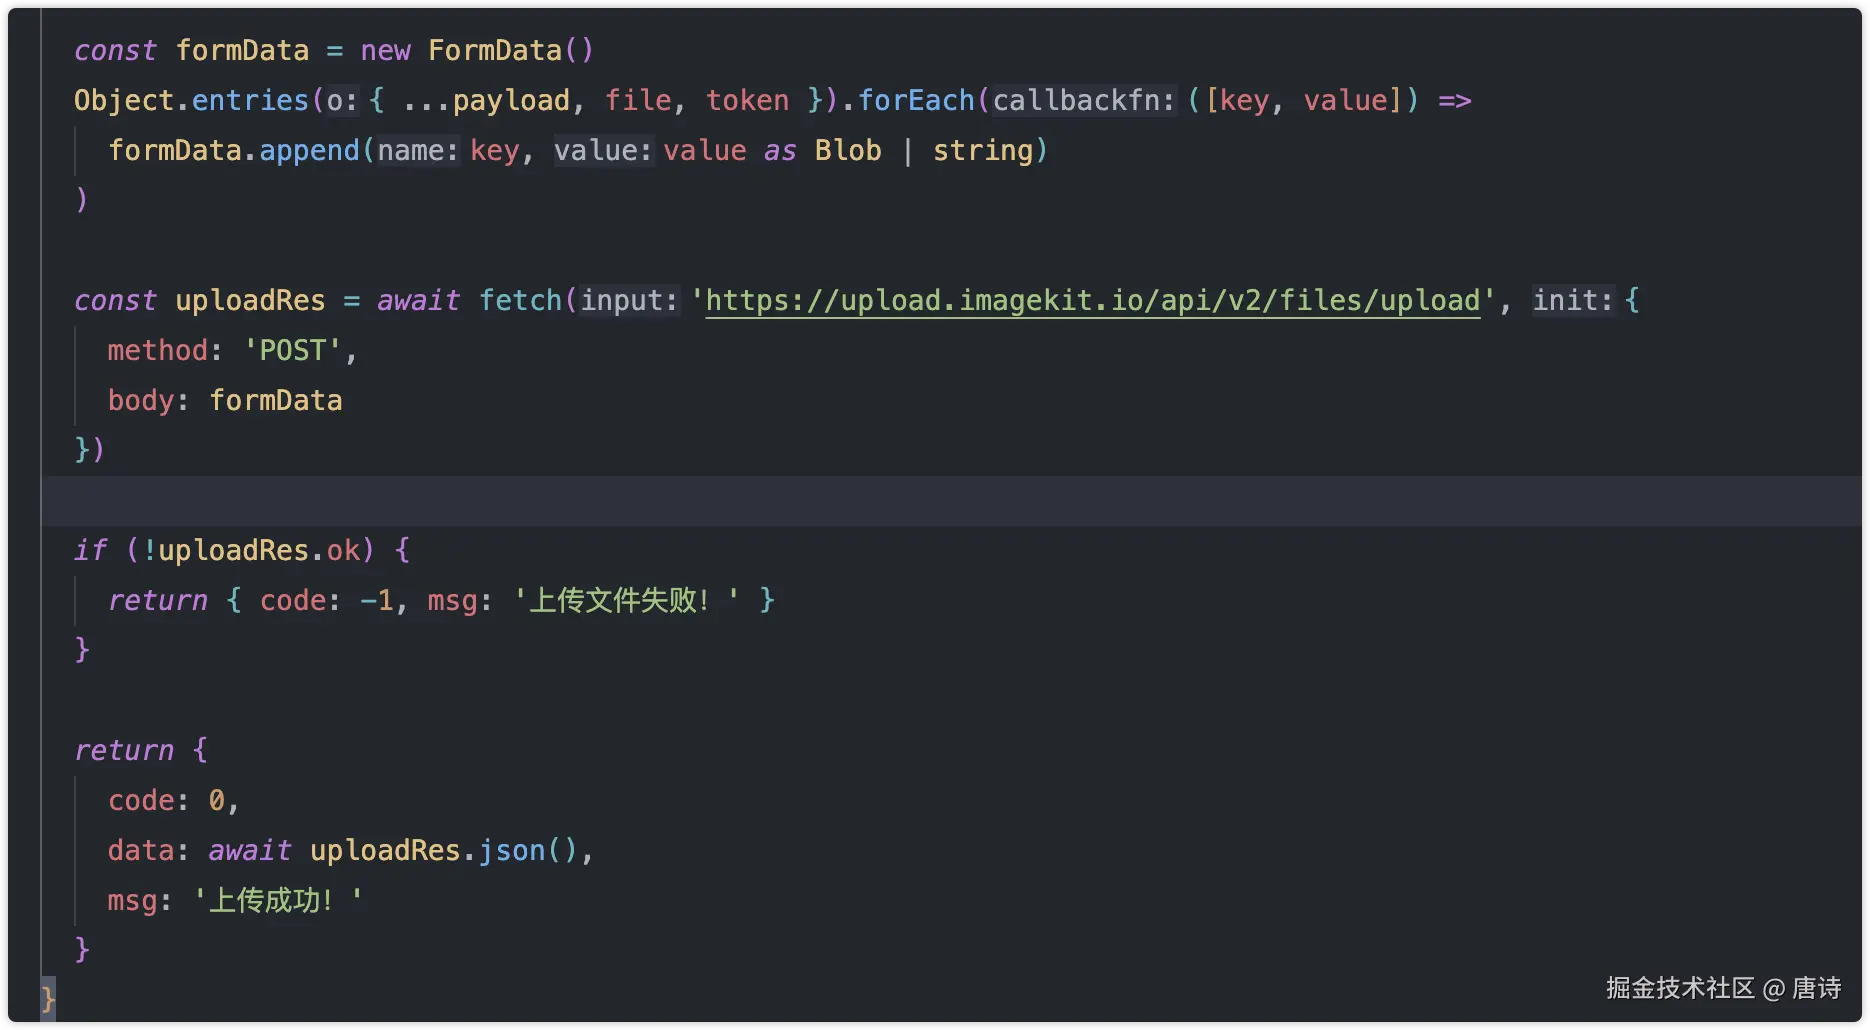Click the payload spread variable
This screenshot has width=1870, height=1030.
click(x=511, y=101)
